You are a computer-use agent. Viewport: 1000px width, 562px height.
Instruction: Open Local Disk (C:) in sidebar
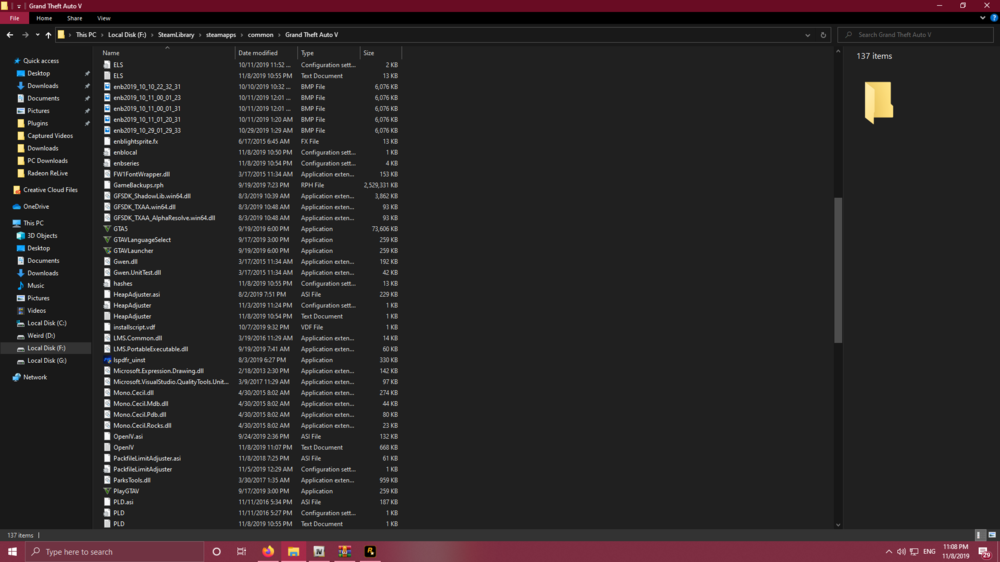[47, 323]
